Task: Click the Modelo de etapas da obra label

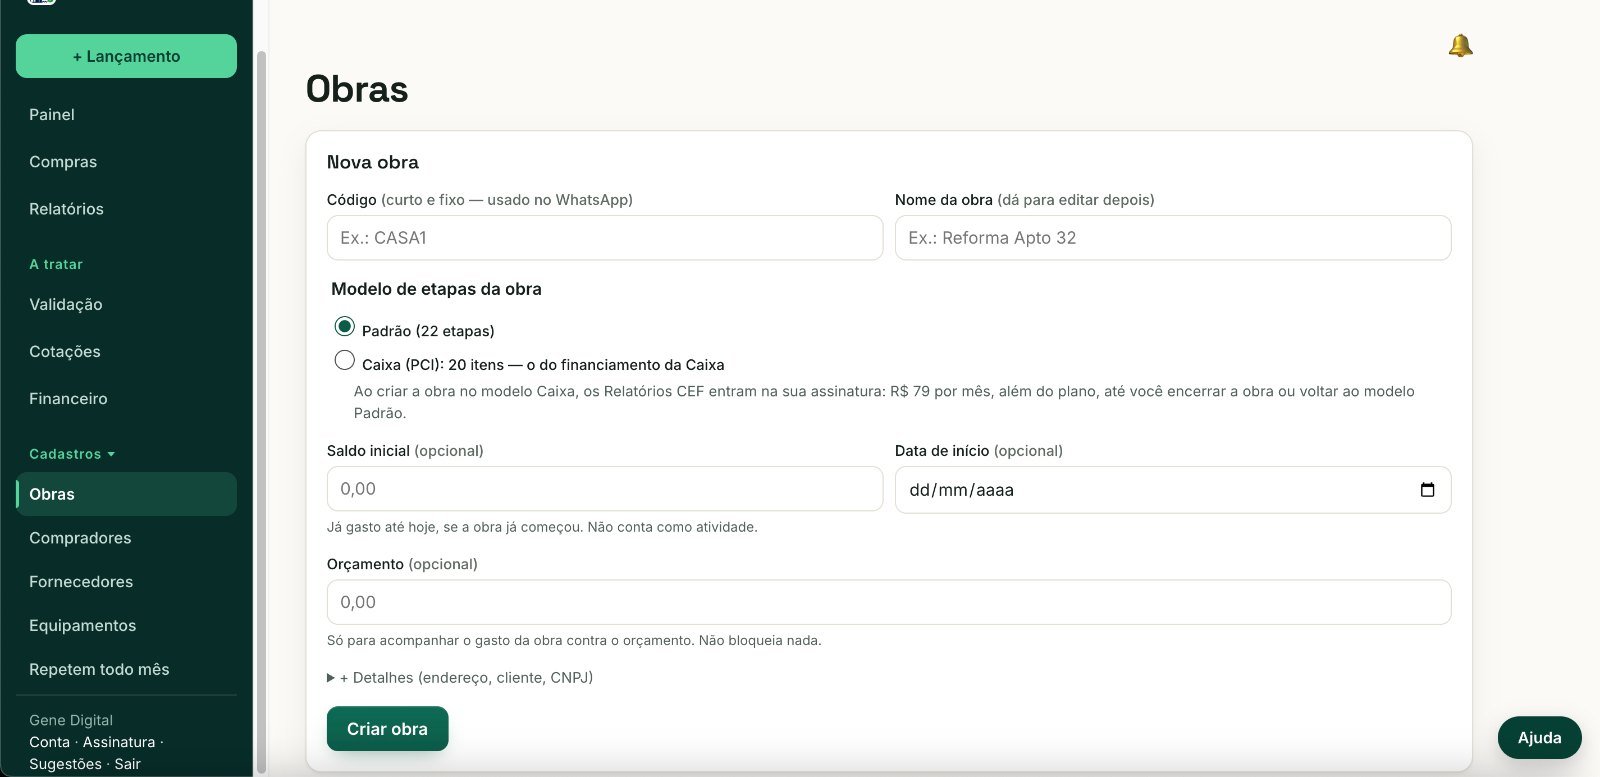Action: click(x=436, y=289)
